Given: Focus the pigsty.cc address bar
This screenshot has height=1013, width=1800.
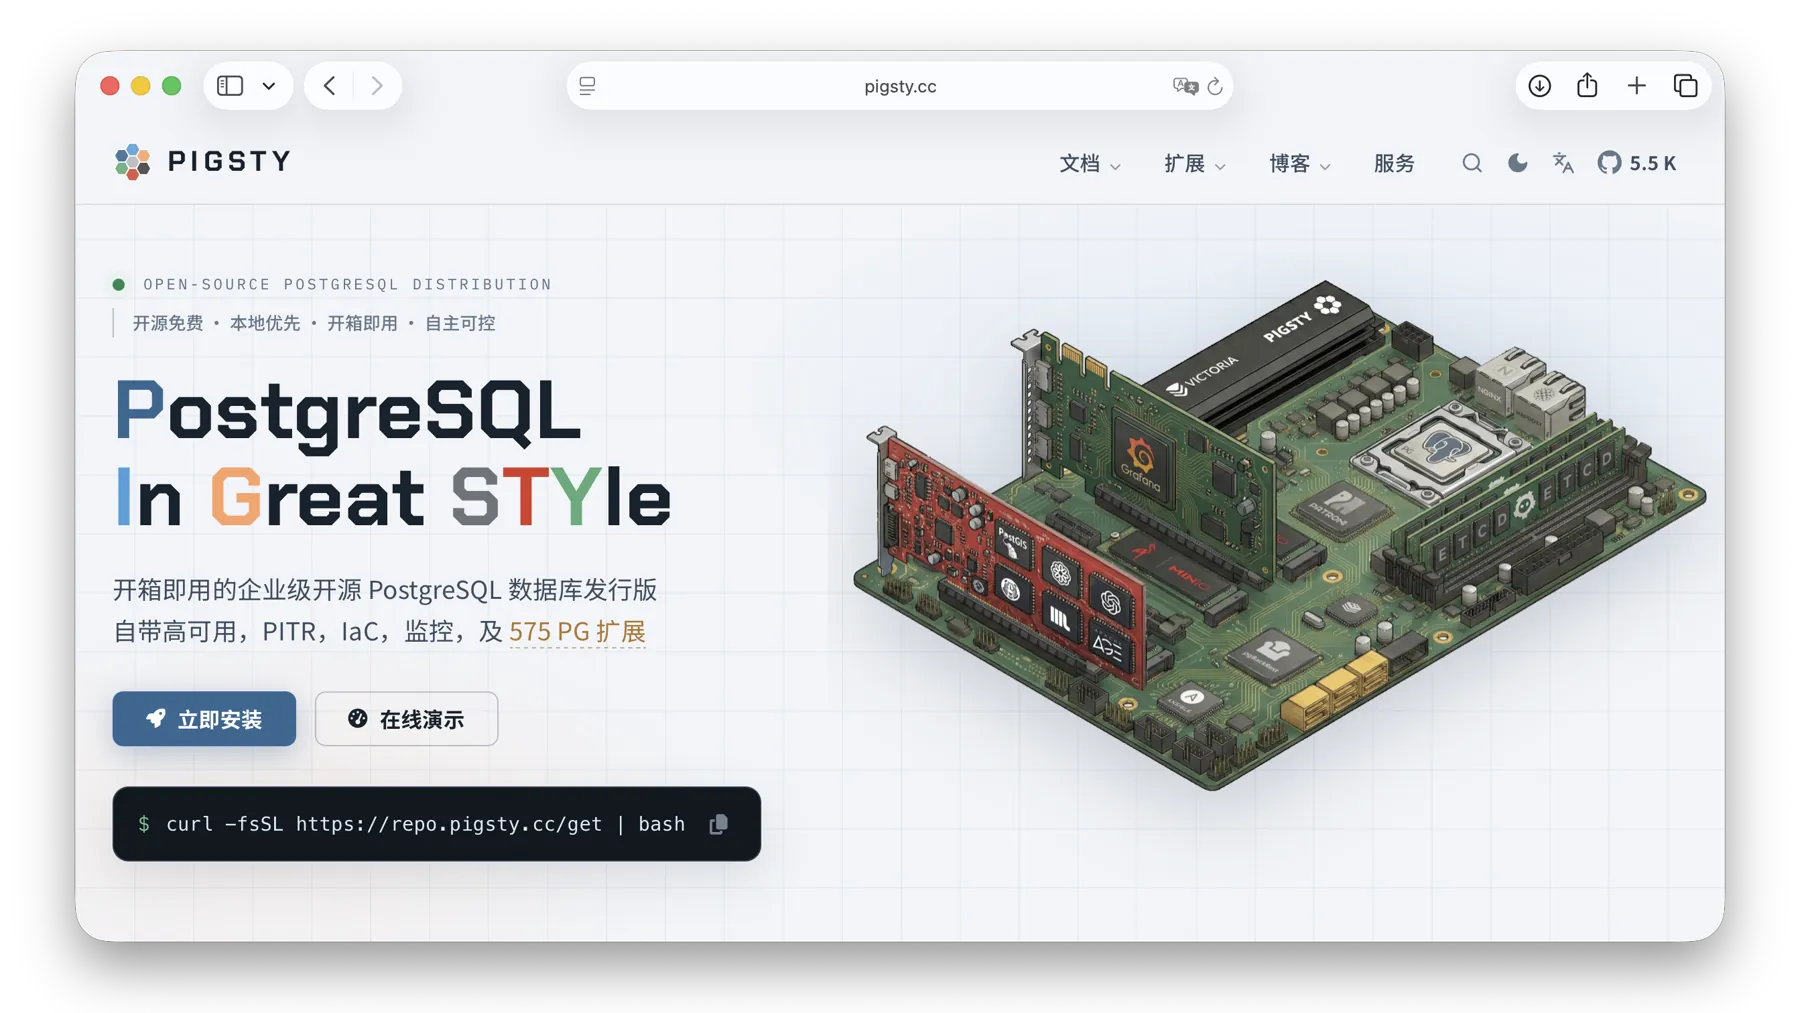Looking at the screenshot, I should (x=900, y=86).
